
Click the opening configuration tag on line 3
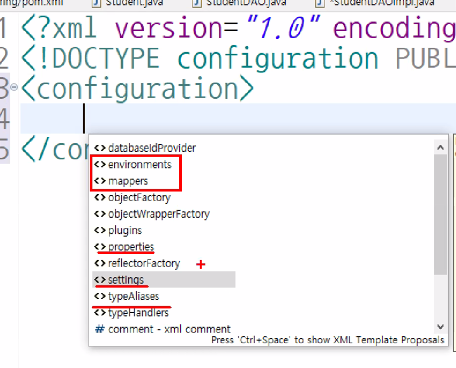(x=137, y=88)
